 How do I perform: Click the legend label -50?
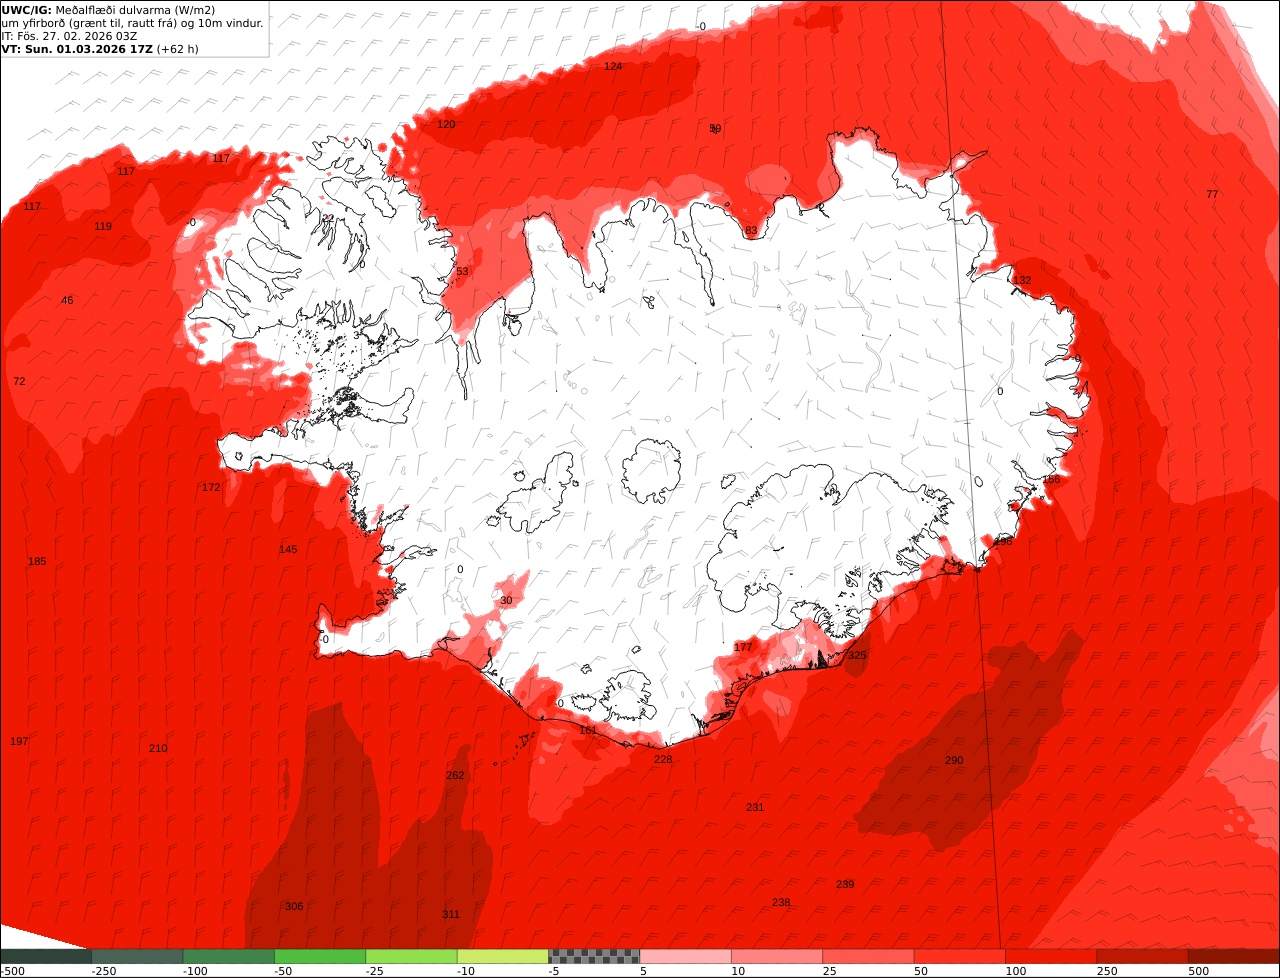(284, 971)
